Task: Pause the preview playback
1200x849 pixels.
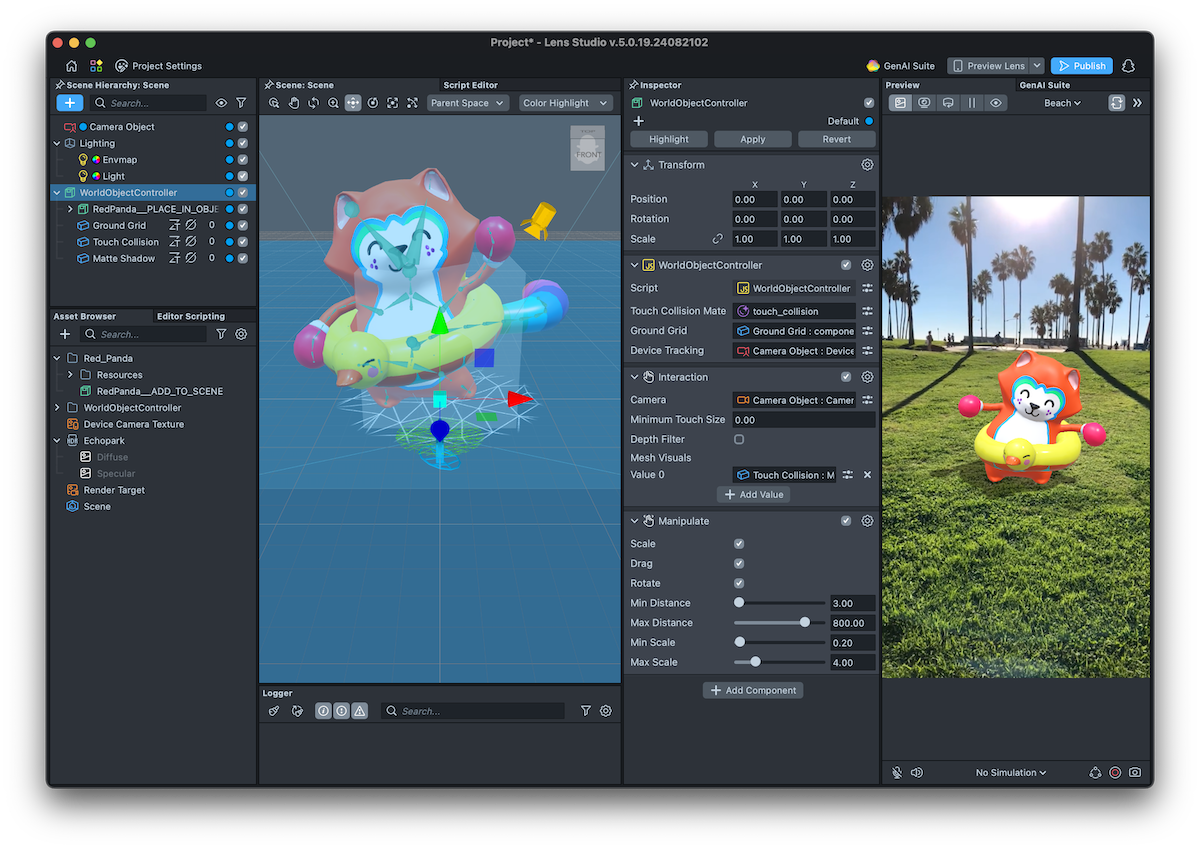Action: (971, 103)
